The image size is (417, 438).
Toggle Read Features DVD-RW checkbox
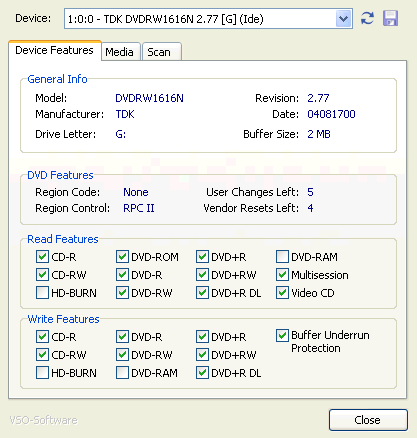[122, 293]
